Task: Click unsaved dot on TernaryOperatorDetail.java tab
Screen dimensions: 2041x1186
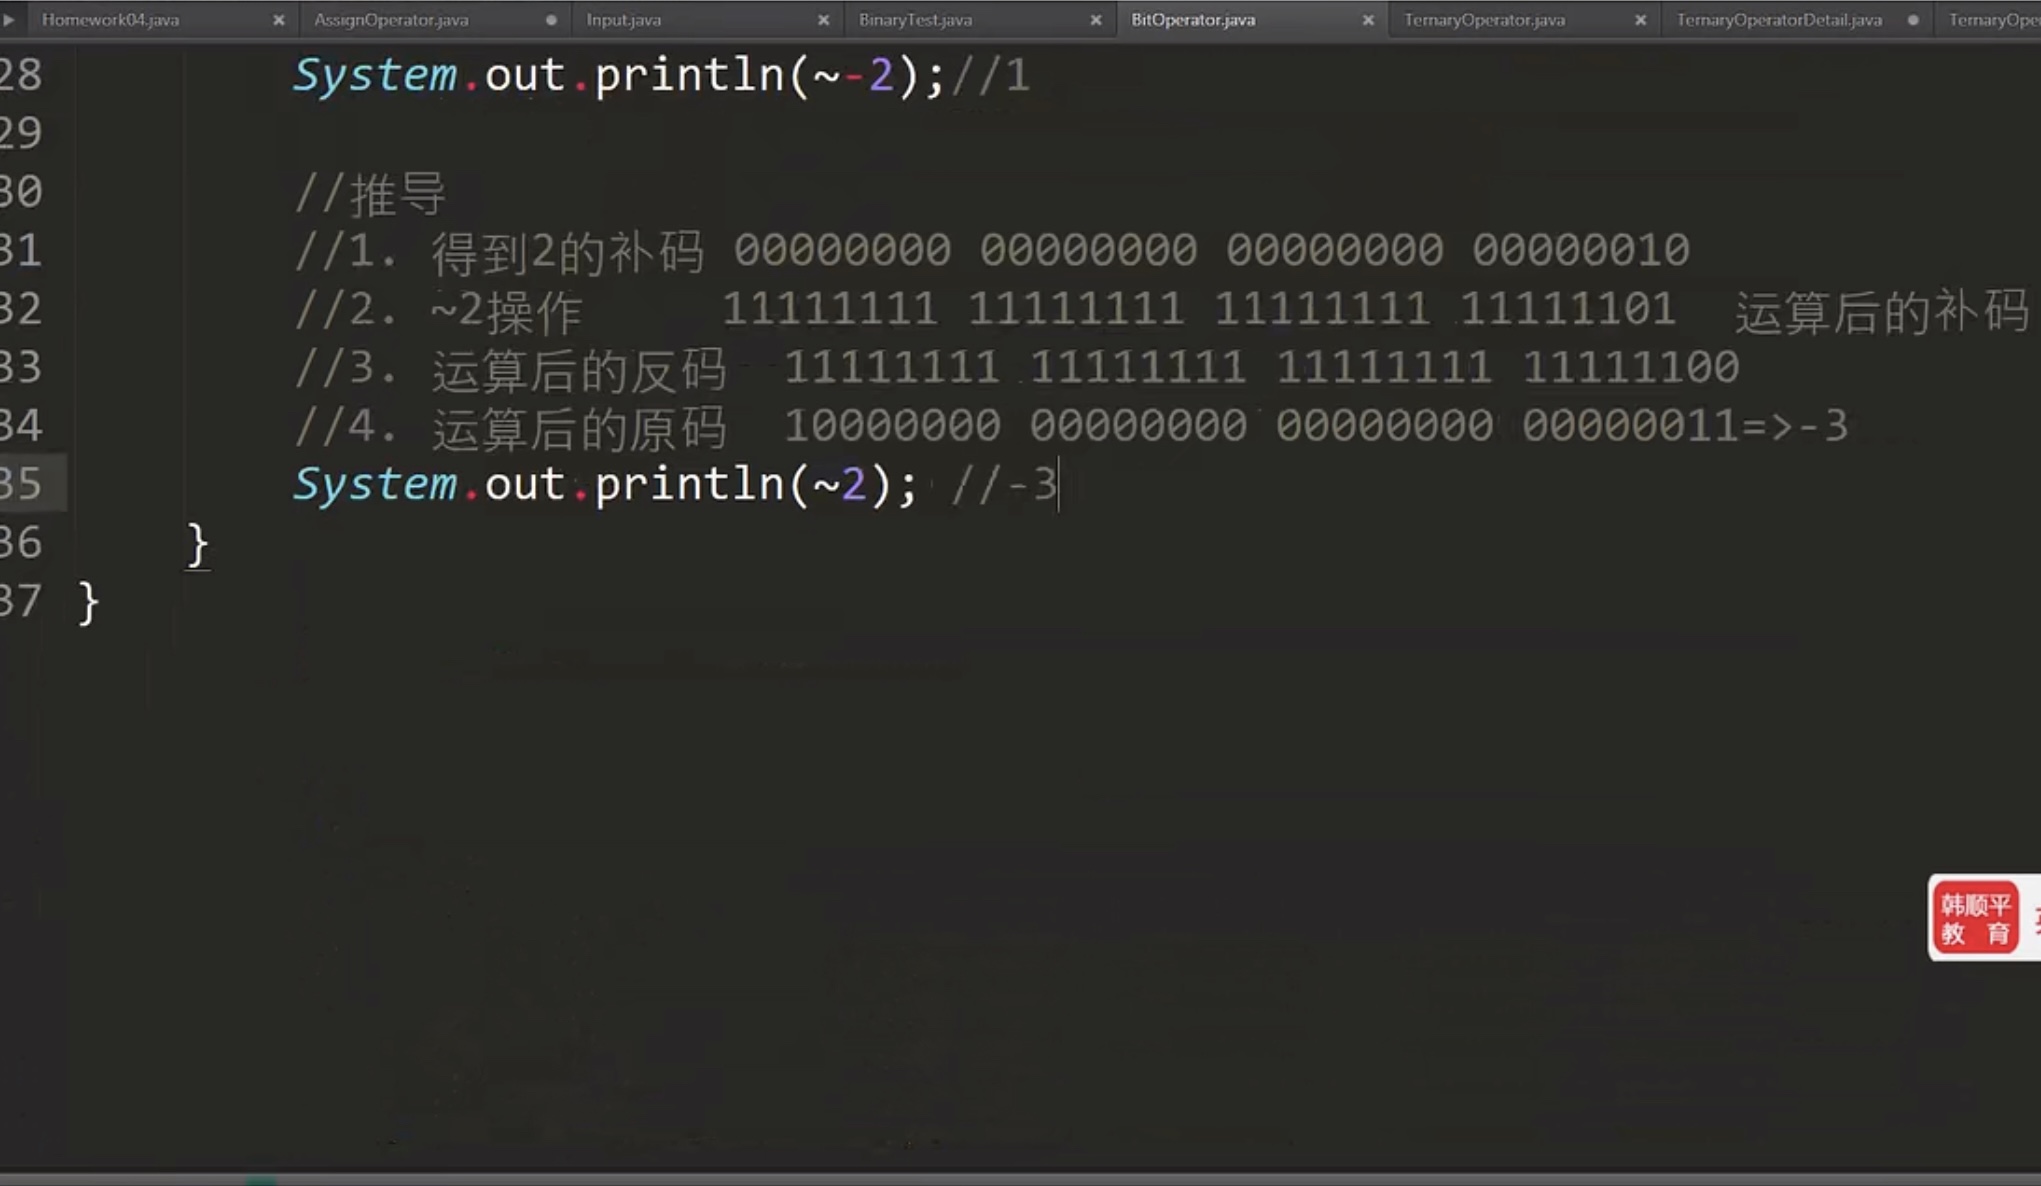Action: click(1913, 20)
